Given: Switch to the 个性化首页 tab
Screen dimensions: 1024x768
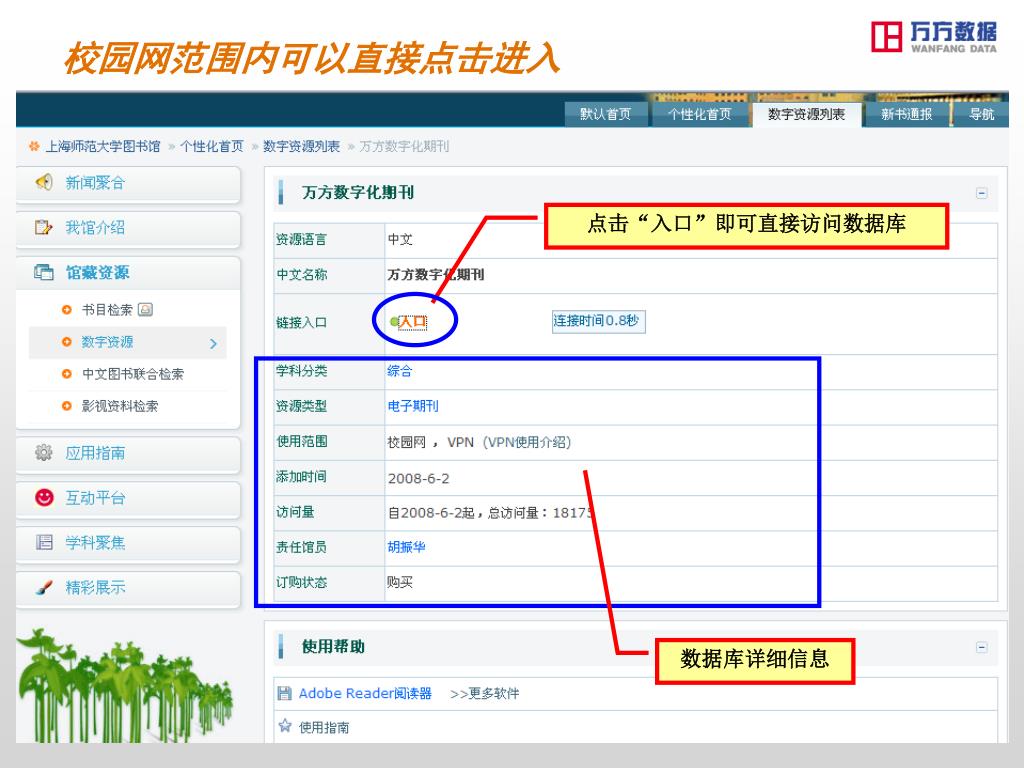Looking at the screenshot, I should [x=699, y=114].
